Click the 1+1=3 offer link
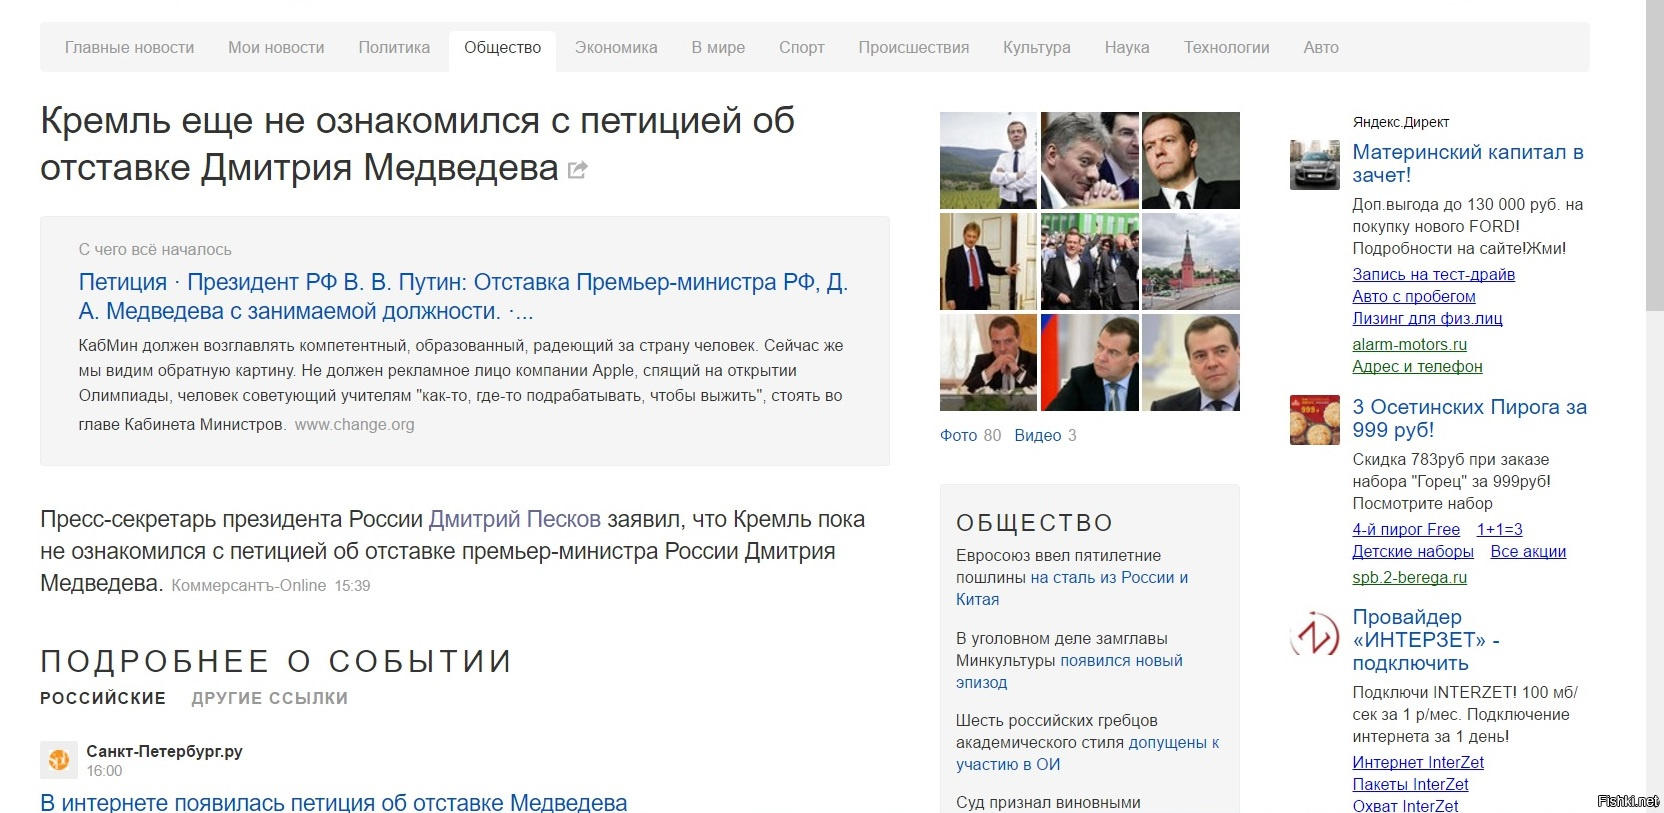 point(1499,529)
